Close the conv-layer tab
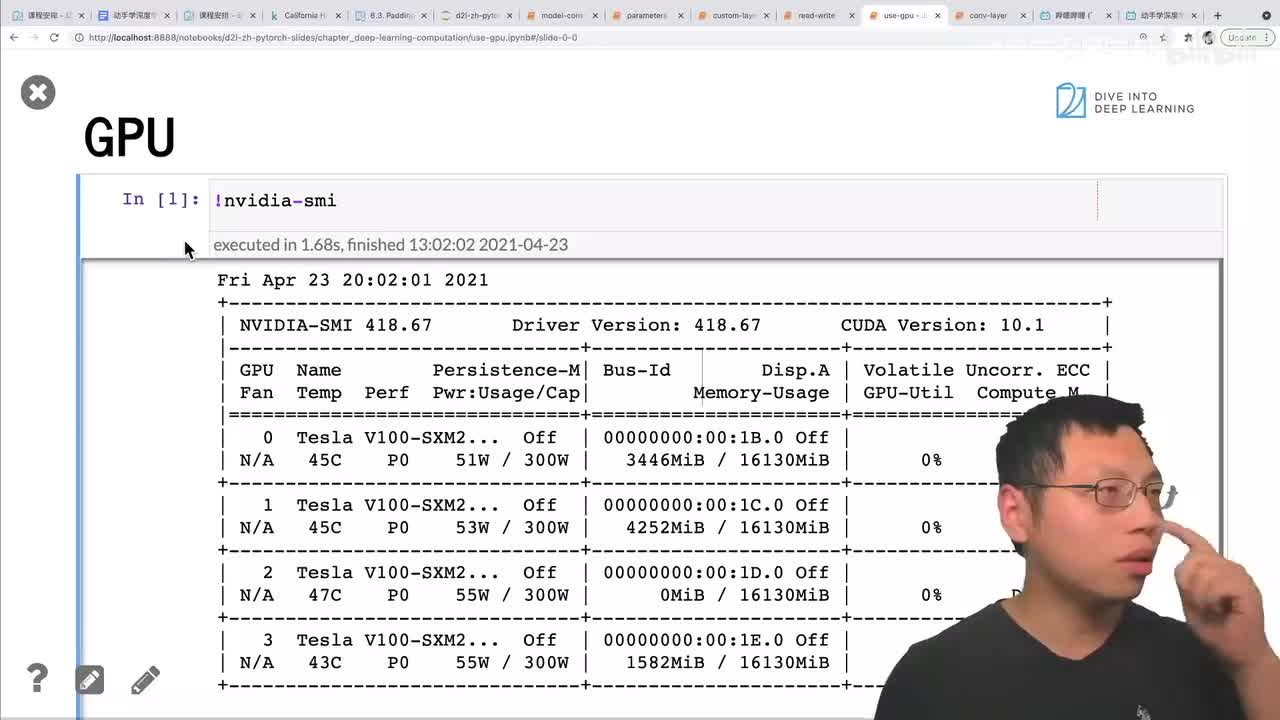Viewport: 1280px width, 720px height. [x=1023, y=16]
